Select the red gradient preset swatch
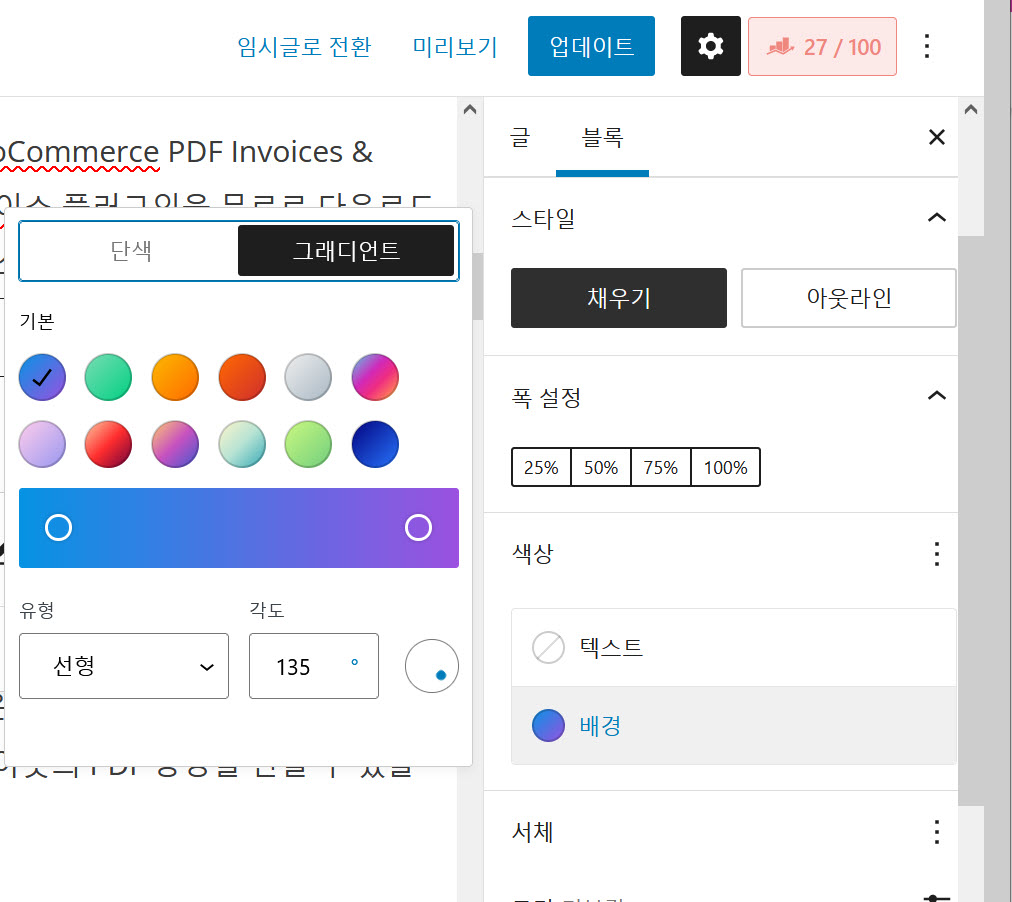This screenshot has width=1012, height=902. click(x=108, y=444)
